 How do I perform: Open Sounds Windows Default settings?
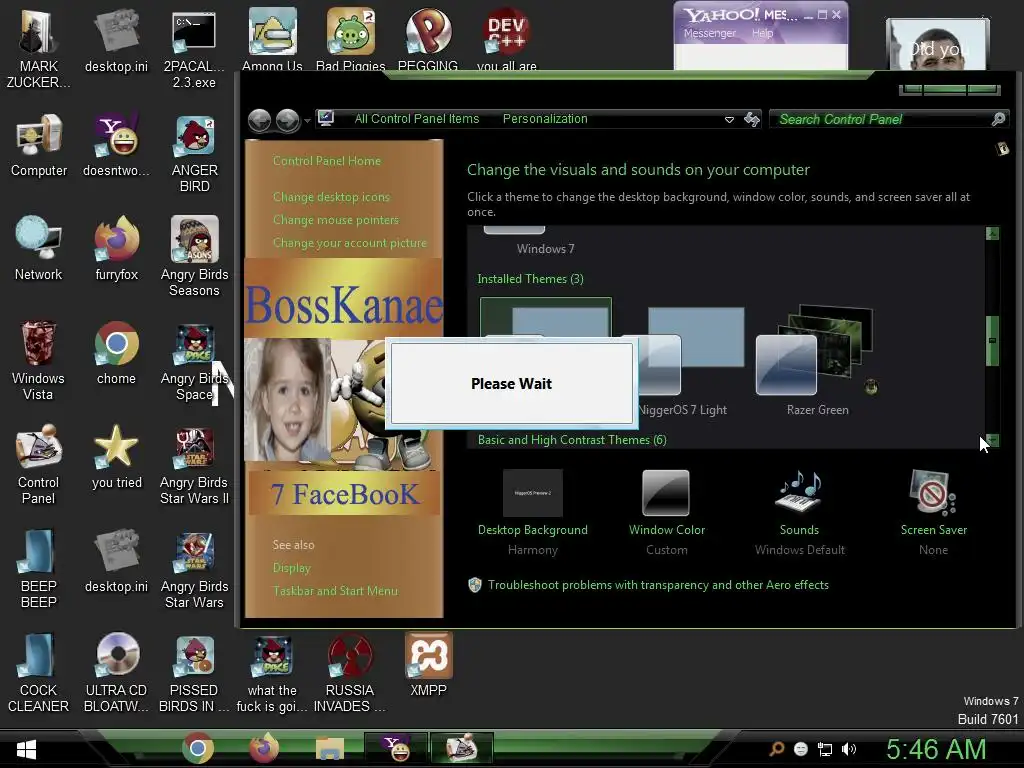[799, 512]
